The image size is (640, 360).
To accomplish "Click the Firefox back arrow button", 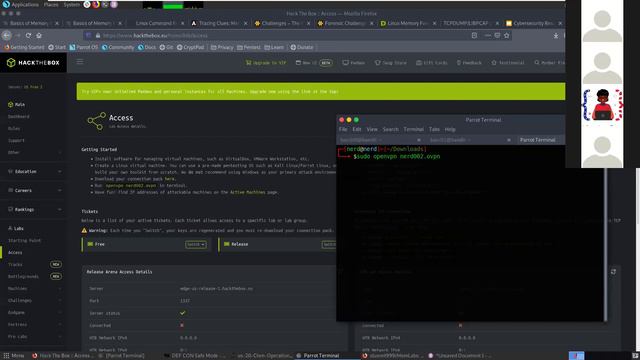I will [6, 36].
